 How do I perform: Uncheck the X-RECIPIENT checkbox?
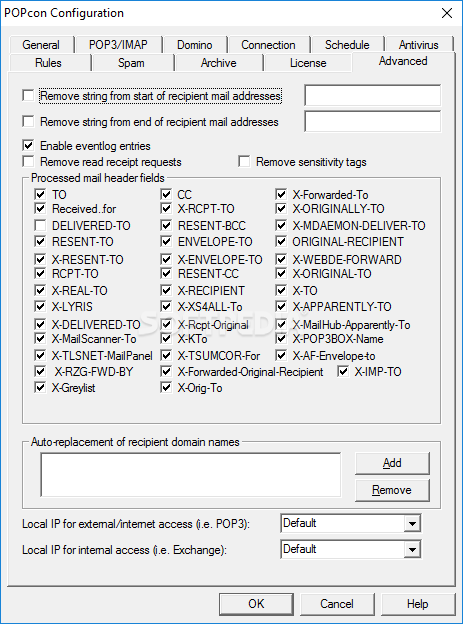point(166,291)
